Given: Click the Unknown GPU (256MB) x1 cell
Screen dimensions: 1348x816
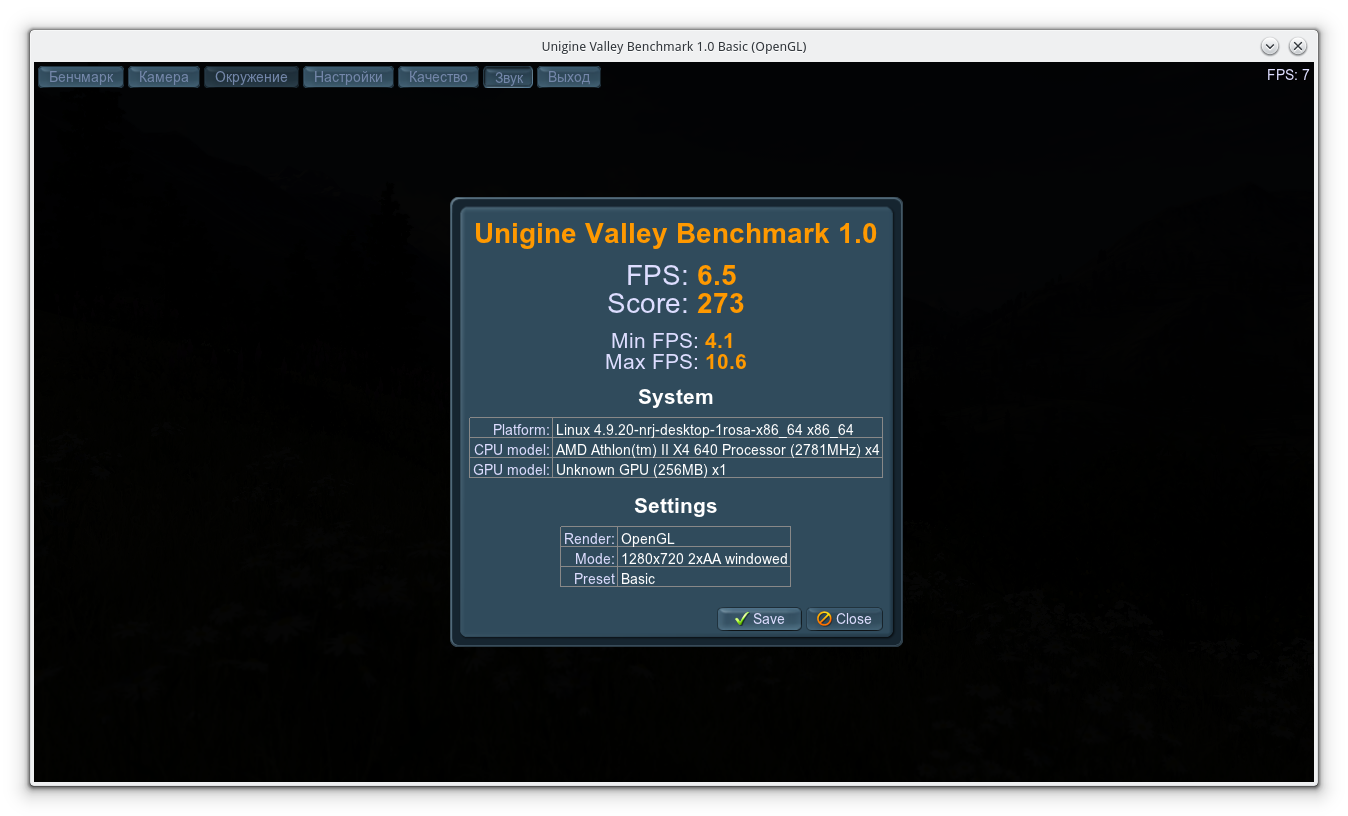Looking at the screenshot, I should click(x=718, y=469).
